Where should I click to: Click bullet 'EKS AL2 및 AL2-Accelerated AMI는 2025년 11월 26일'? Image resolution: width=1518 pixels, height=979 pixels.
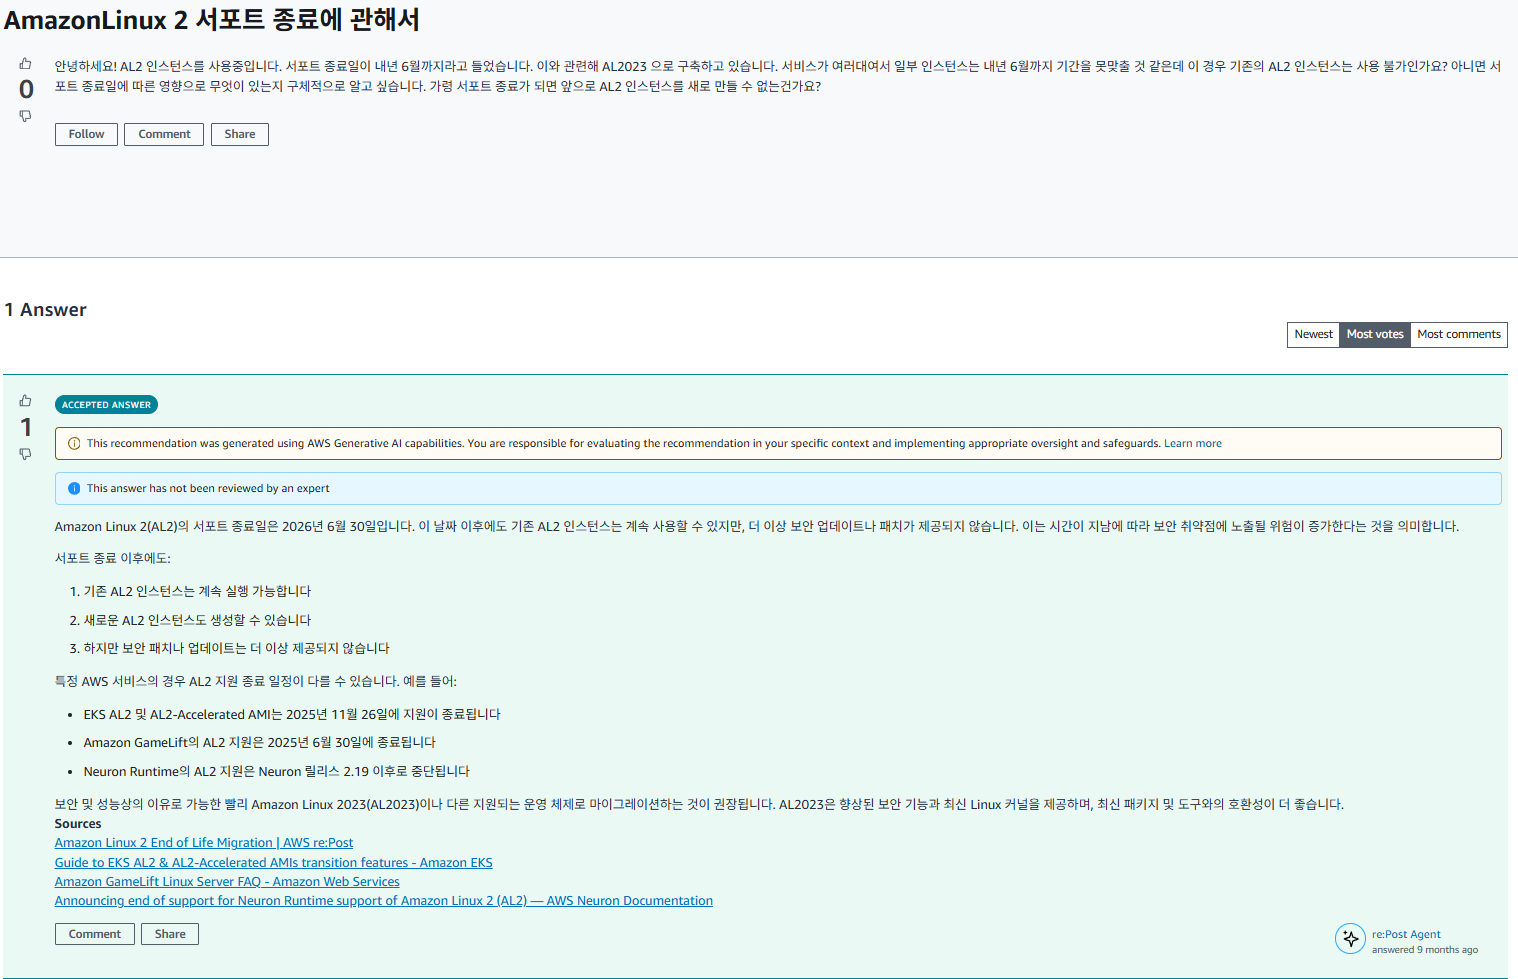[x=292, y=715]
